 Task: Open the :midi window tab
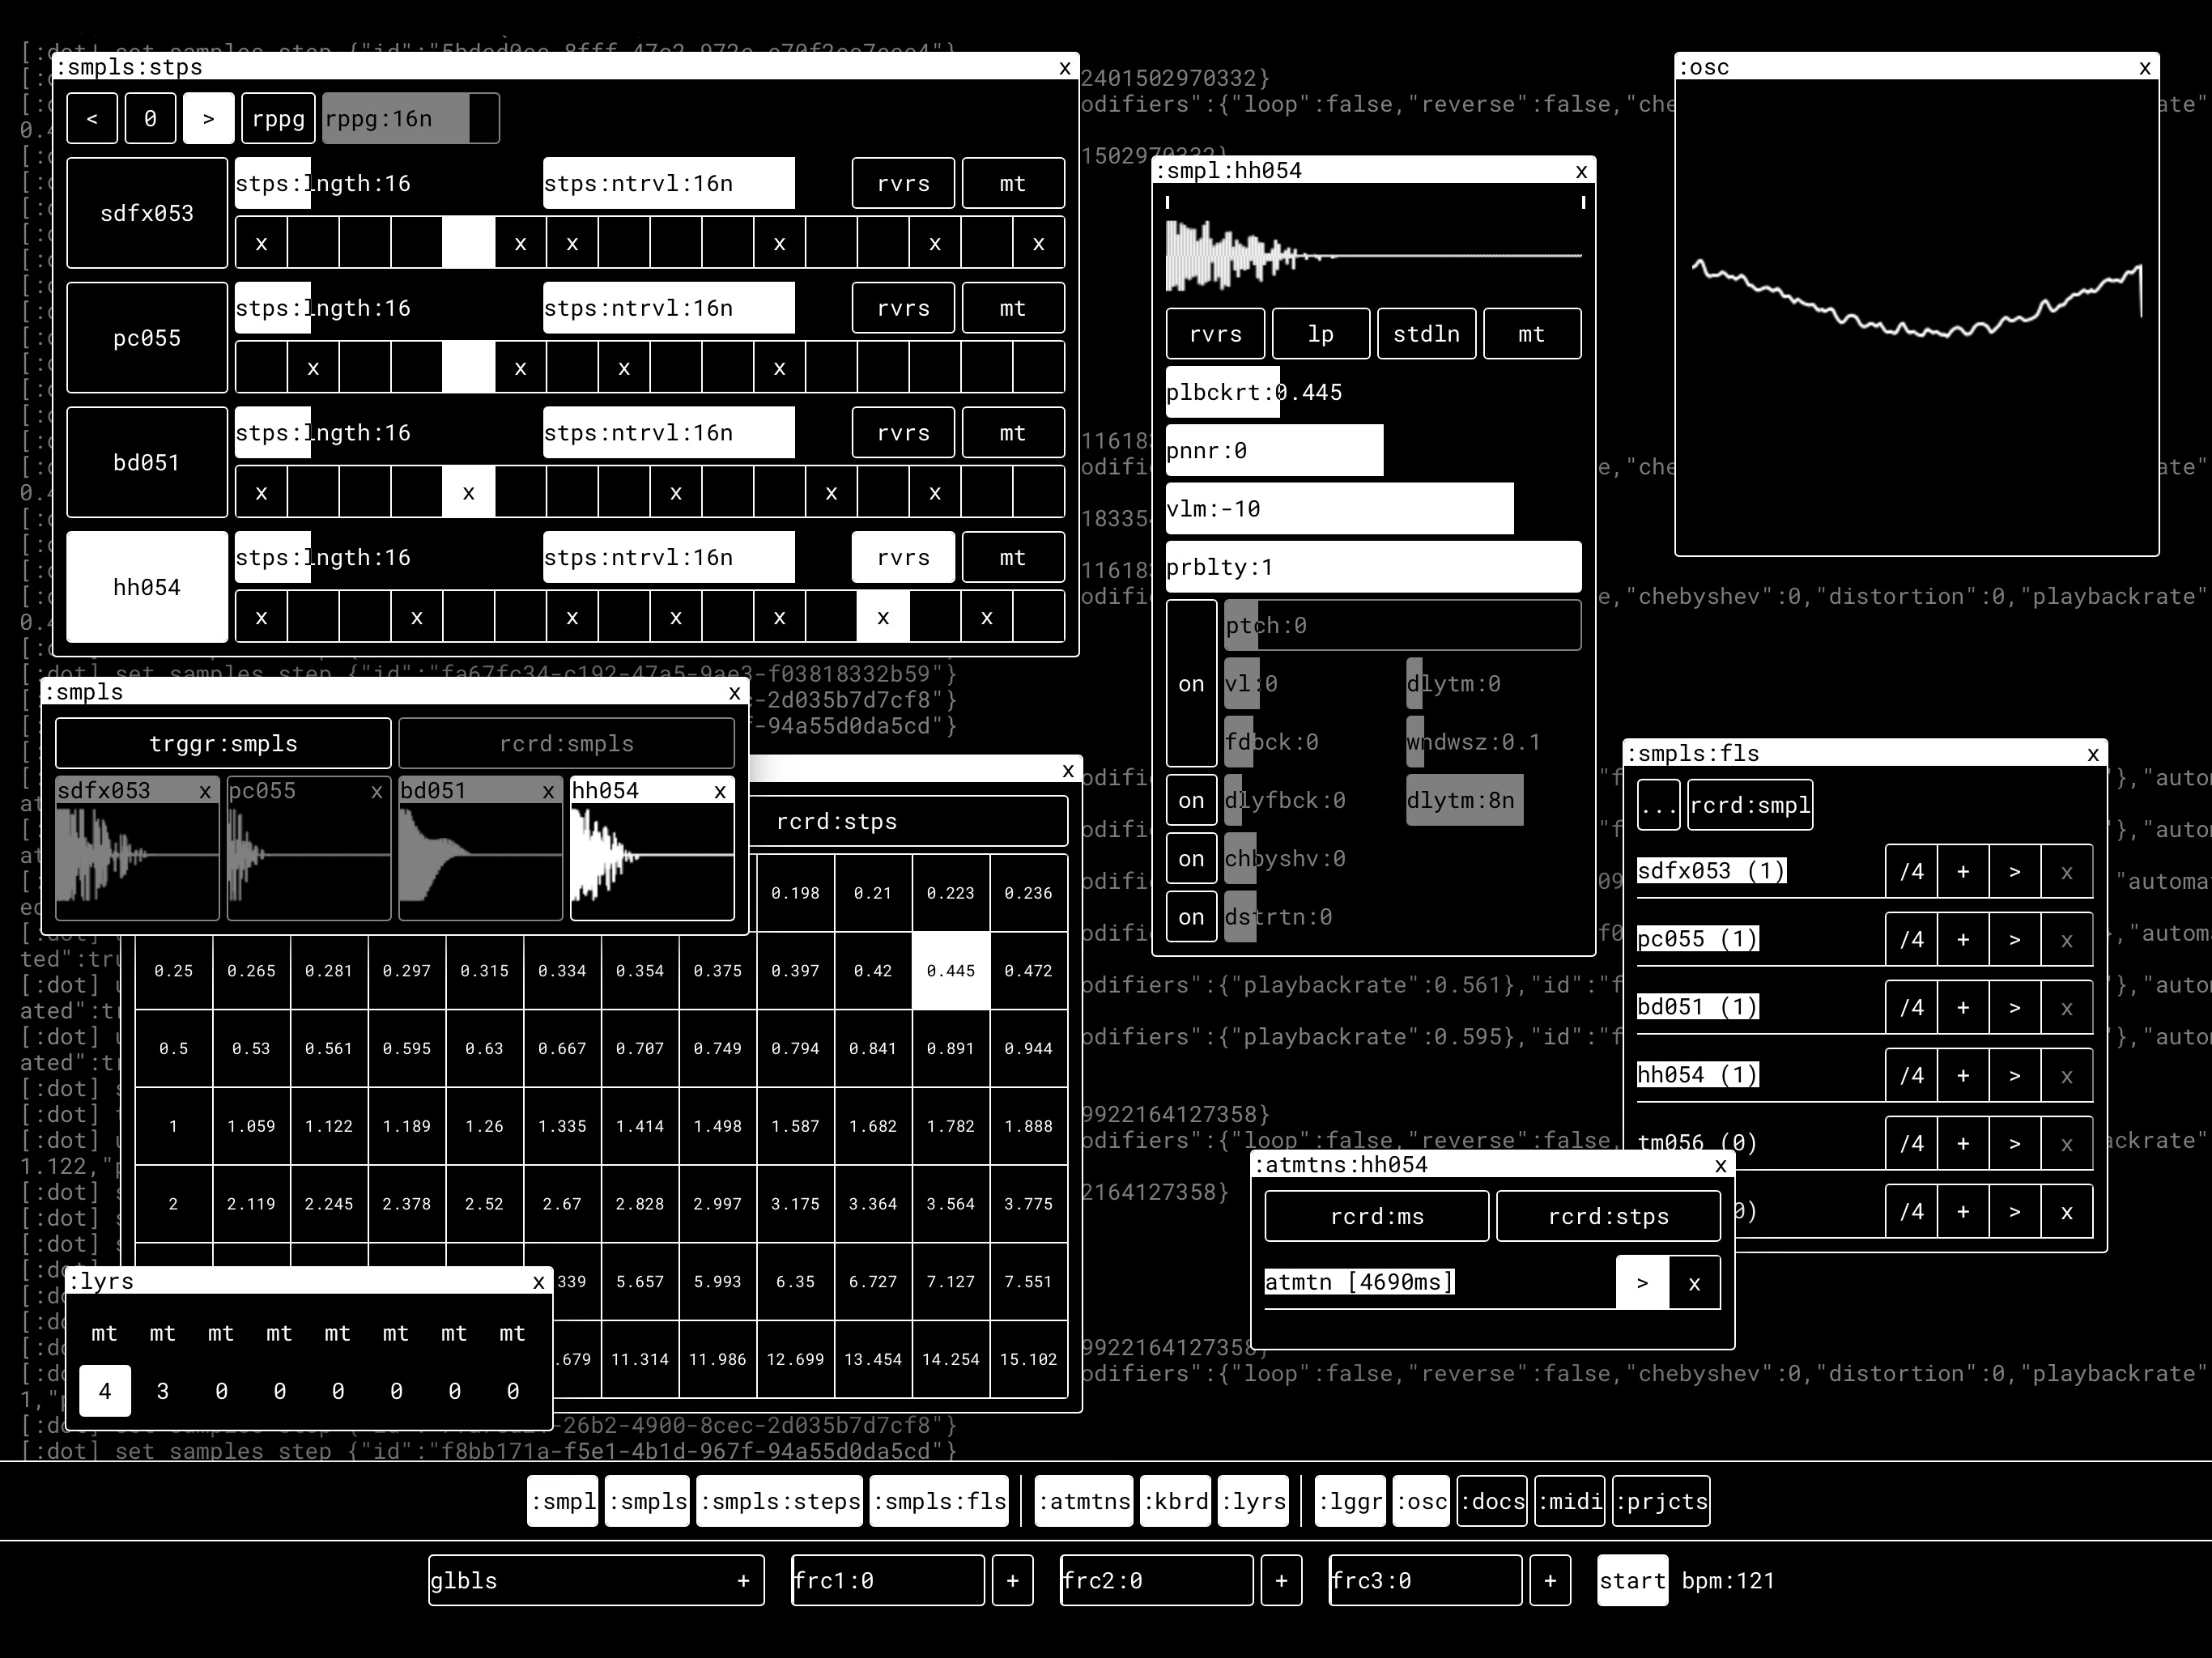click(x=1570, y=1502)
